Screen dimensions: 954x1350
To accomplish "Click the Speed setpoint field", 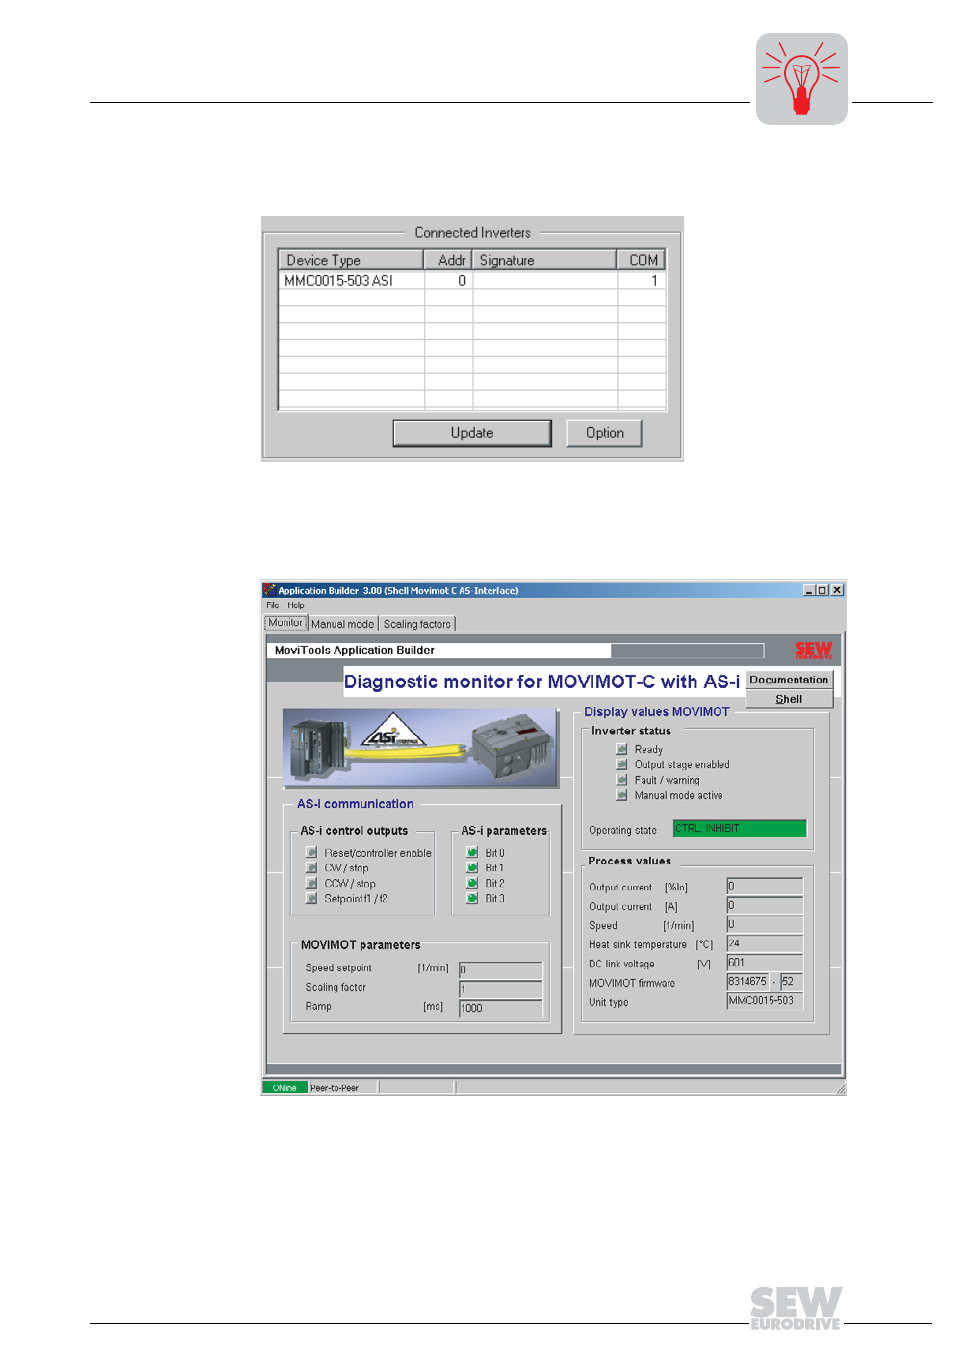I will point(500,970).
